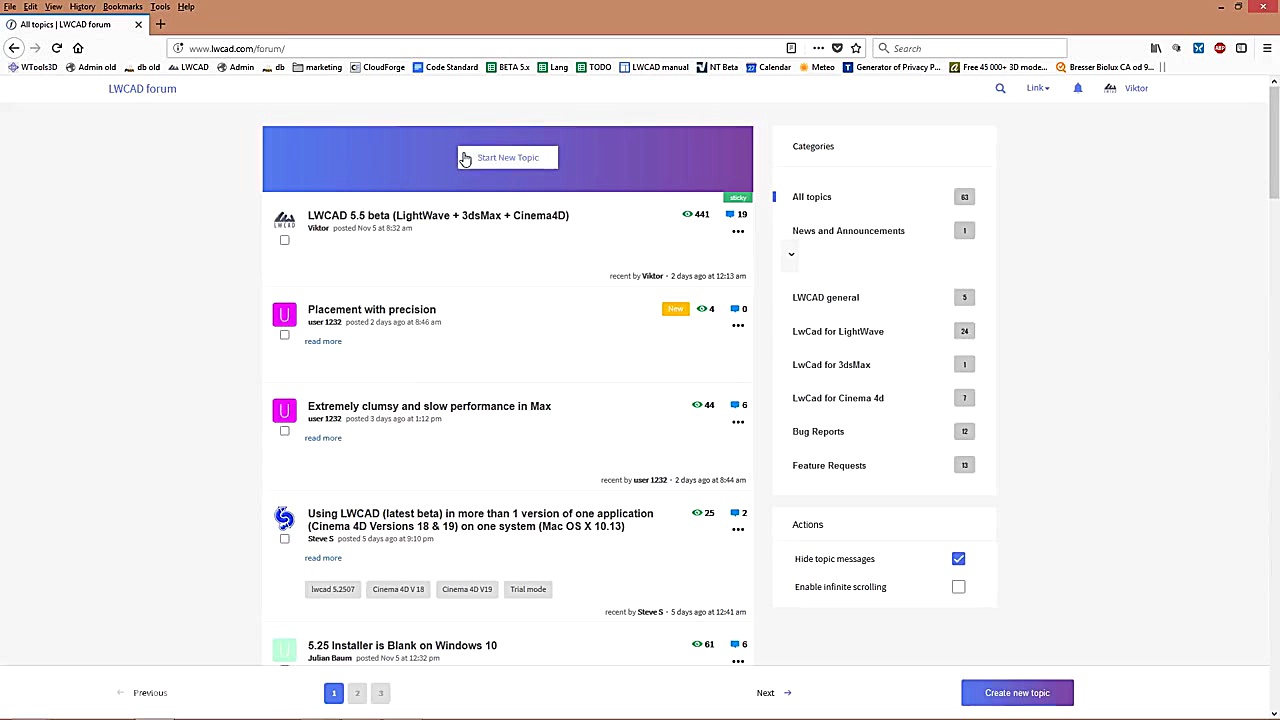Click Create new topic button
1280x720 pixels.
(1017, 693)
